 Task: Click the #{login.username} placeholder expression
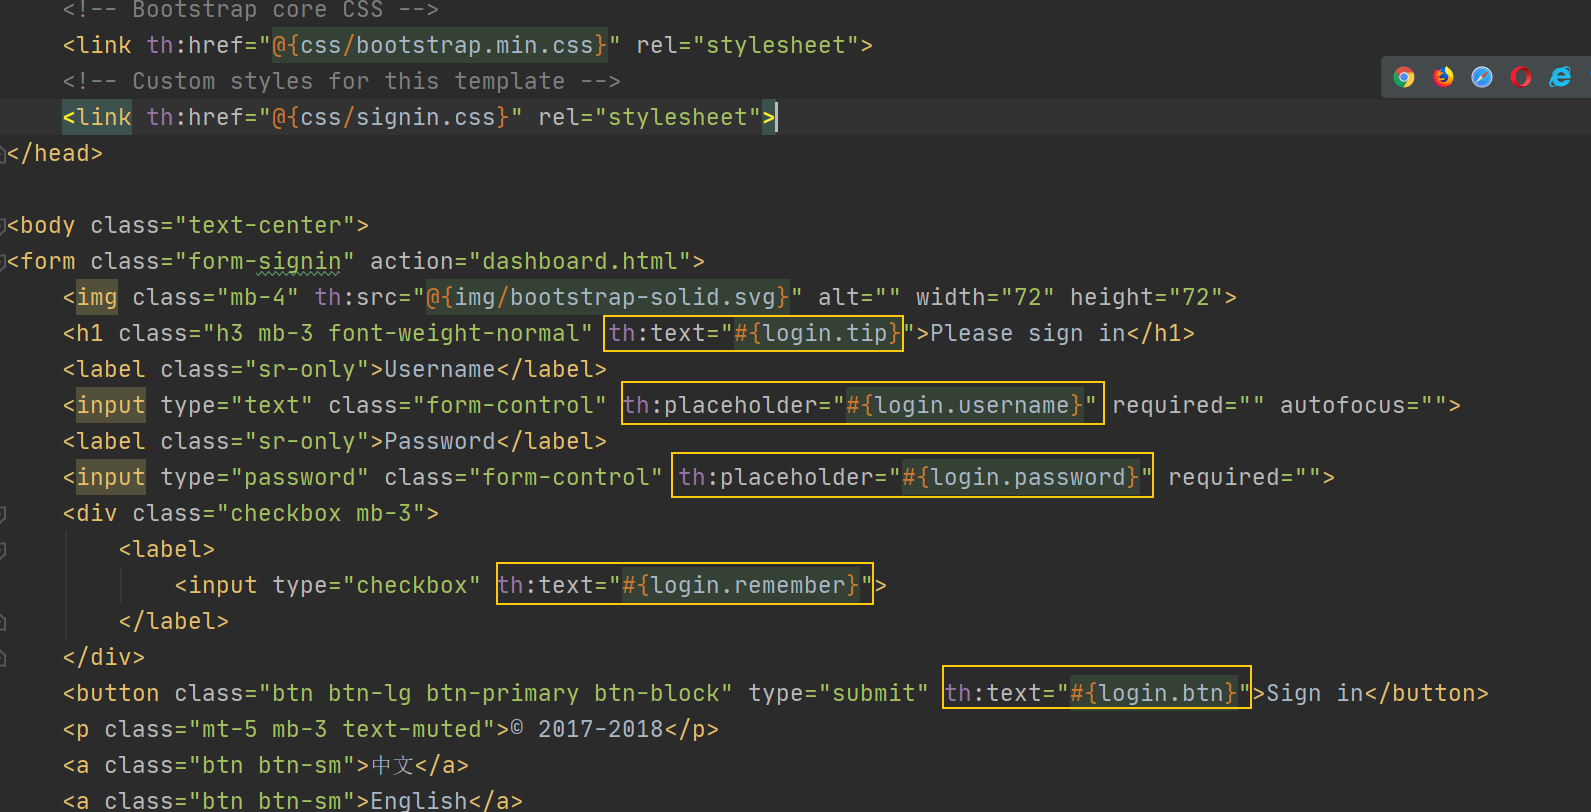[965, 405]
